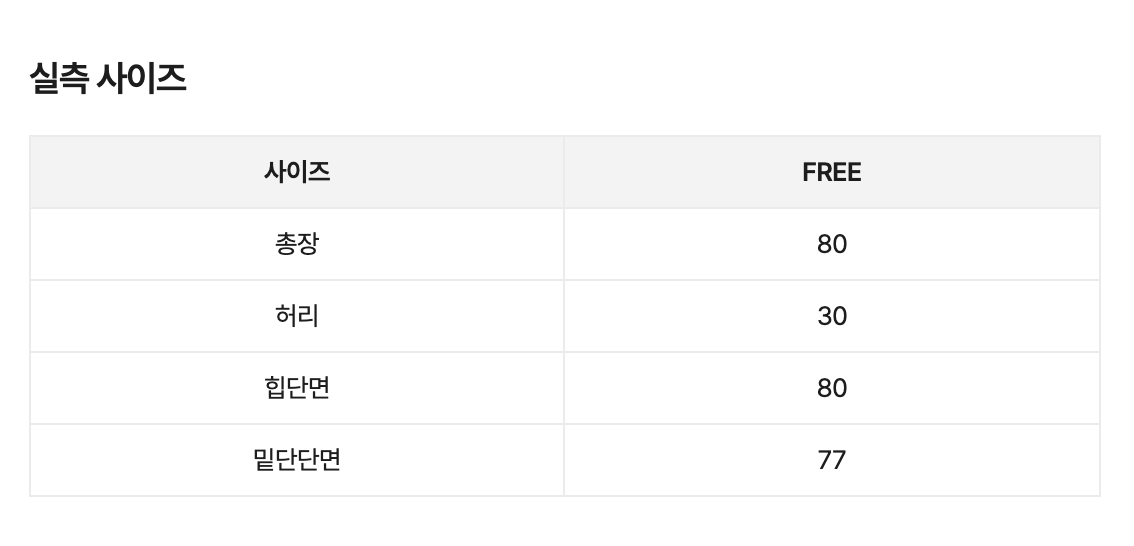The width and height of the screenshot is (1134, 546).
Task: Click the 허리 row label
Action: [x=297, y=316]
